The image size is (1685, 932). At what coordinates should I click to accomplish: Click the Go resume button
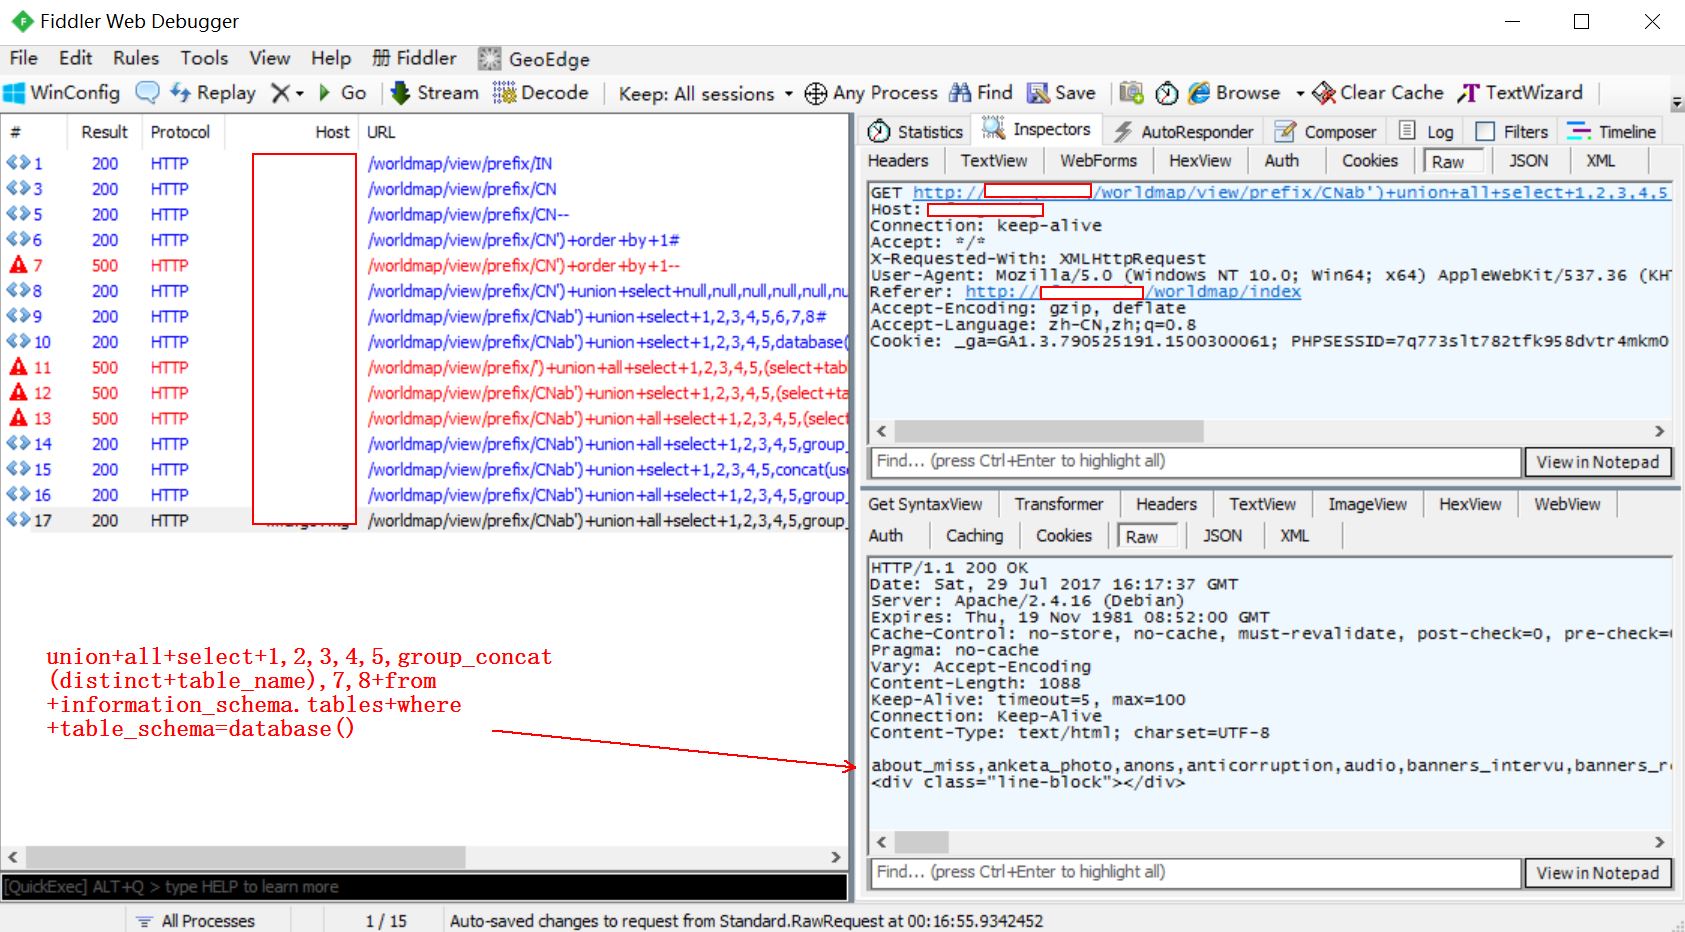click(x=341, y=93)
